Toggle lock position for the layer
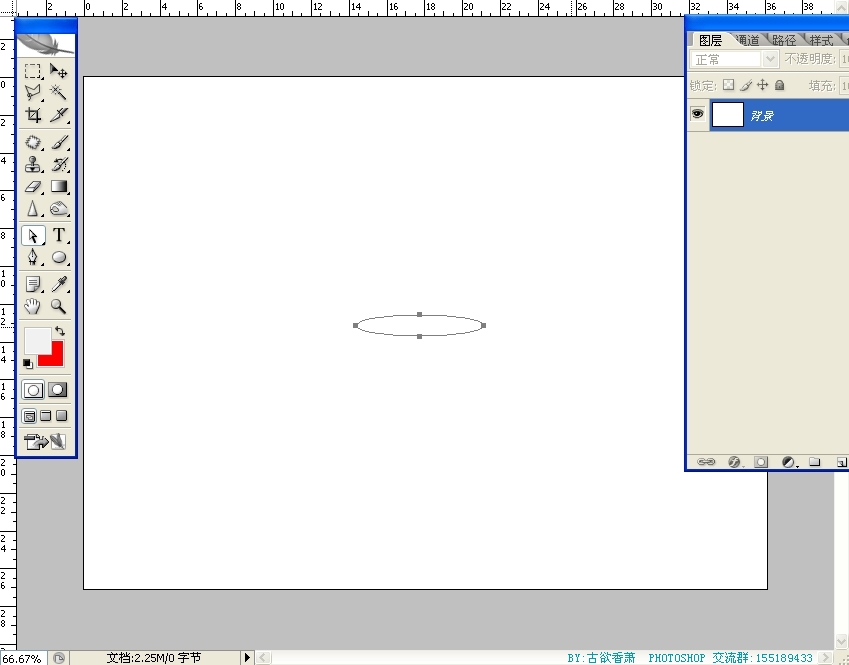Image resolution: width=849 pixels, height=665 pixels. click(x=762, y=86)
